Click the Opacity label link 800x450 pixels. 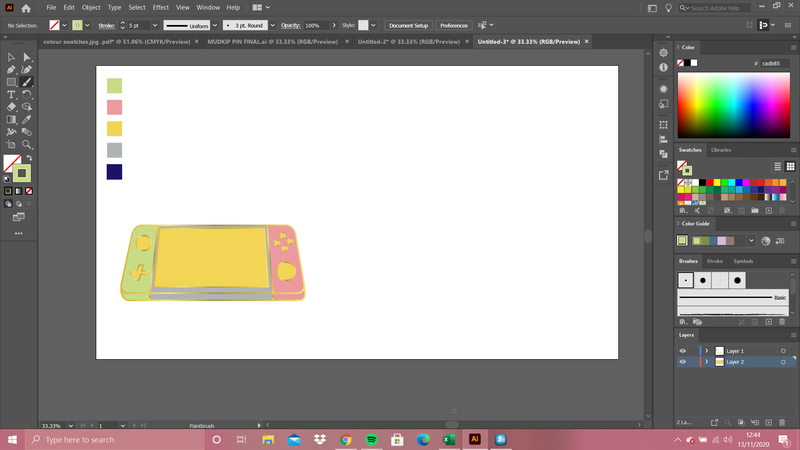290,26
